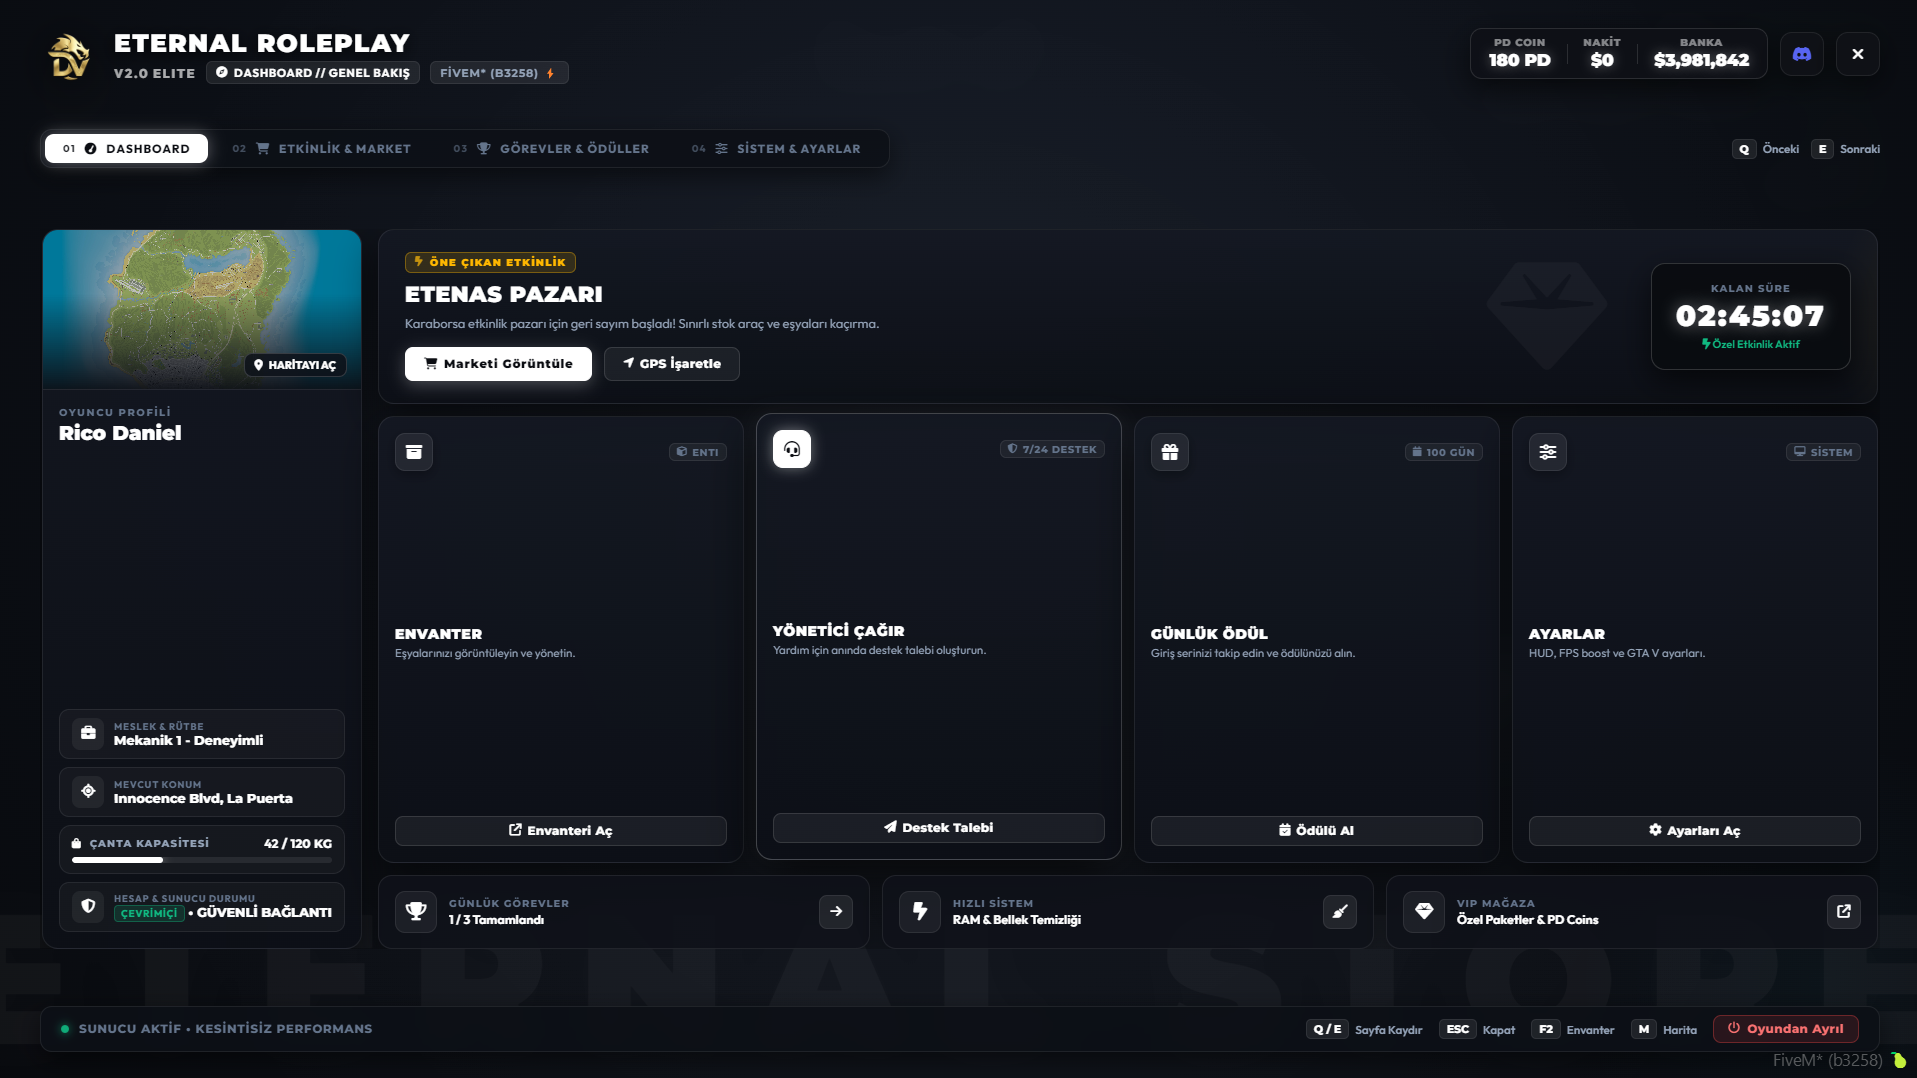Screen dimensions: 1917x1078
Task: Click the Banka balance $3,981,842
Action: 1701,60
